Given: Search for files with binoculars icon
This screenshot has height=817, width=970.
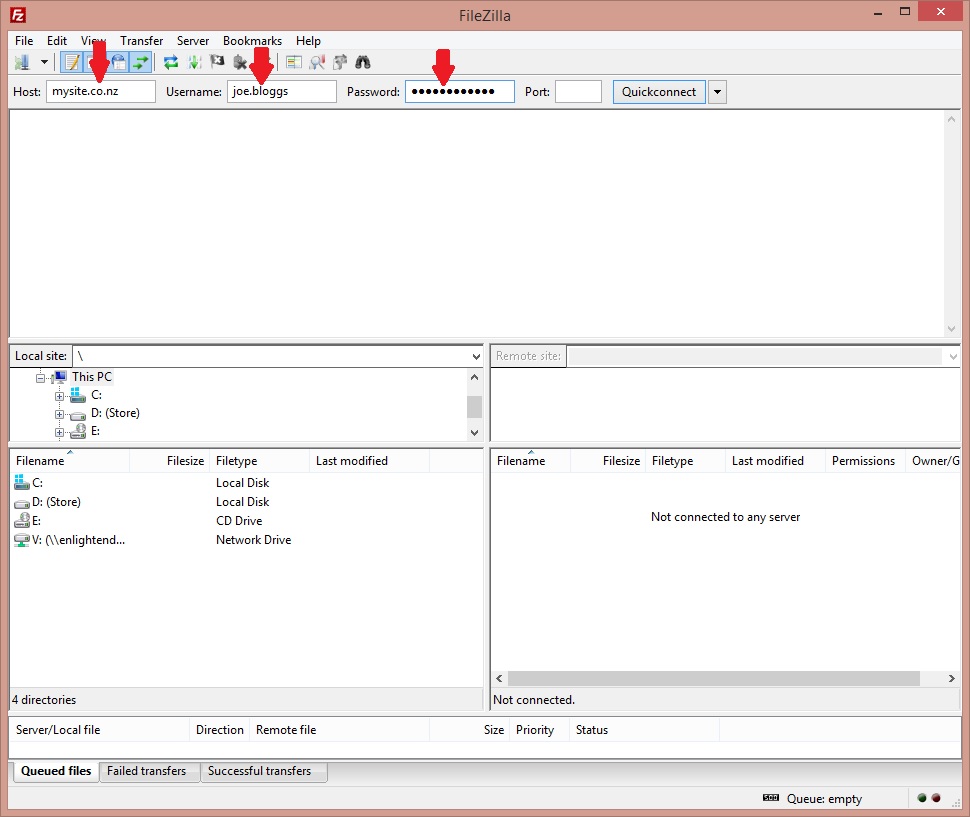Looking at the screenshot, I should point(363,62).
